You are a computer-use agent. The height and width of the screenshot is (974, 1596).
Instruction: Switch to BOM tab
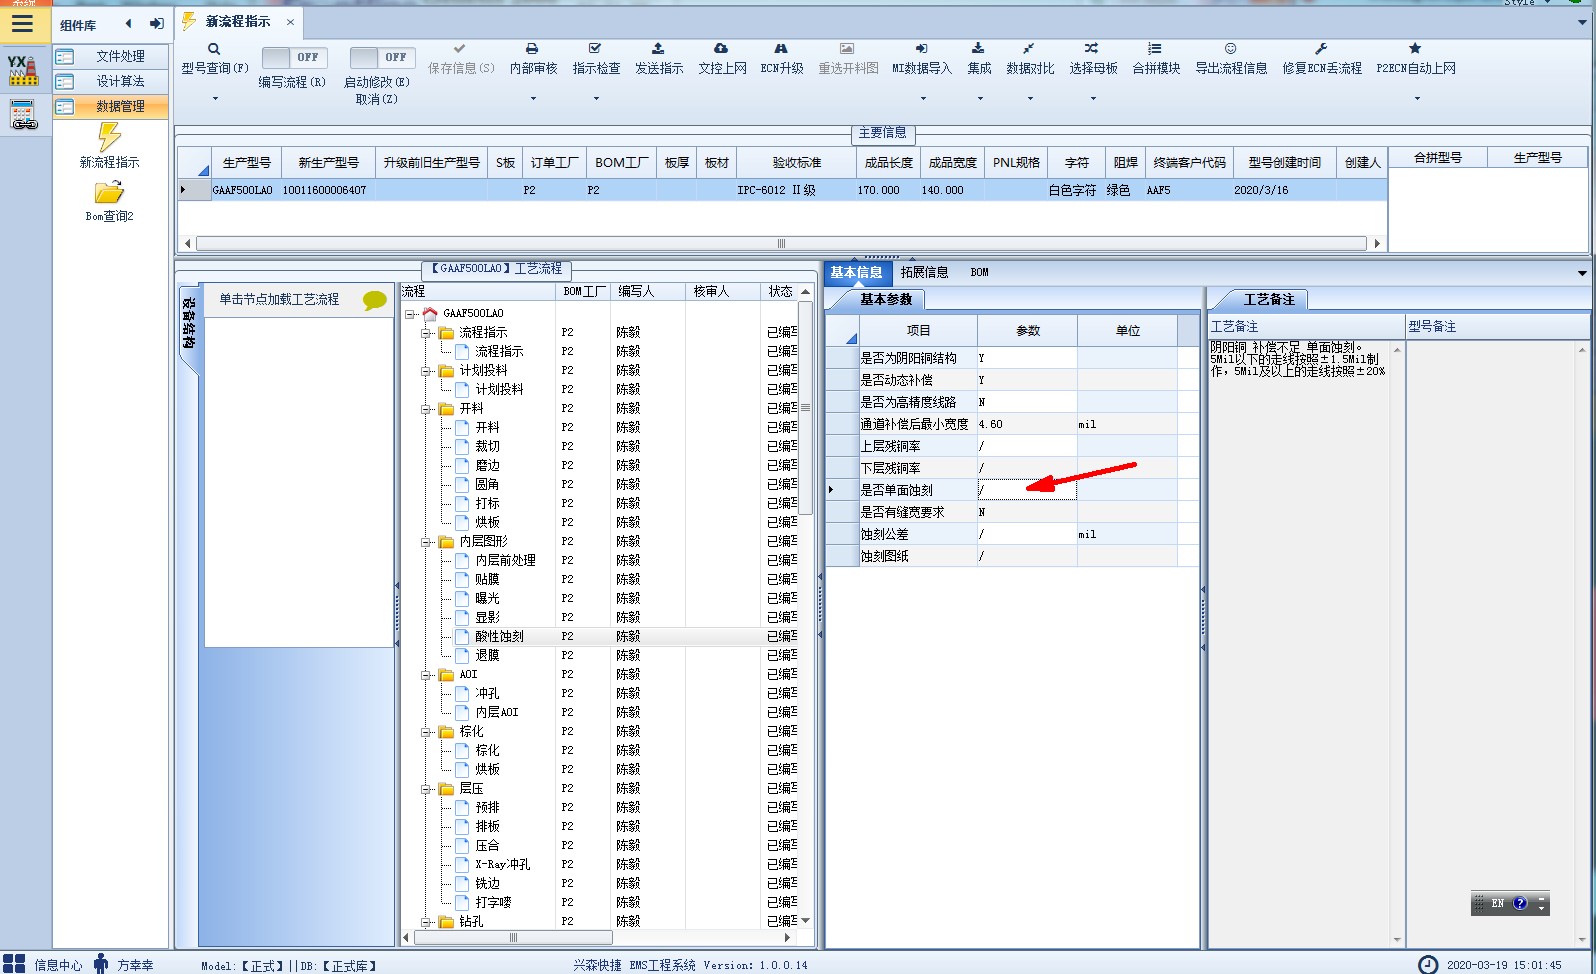click(x=979, y=272)
